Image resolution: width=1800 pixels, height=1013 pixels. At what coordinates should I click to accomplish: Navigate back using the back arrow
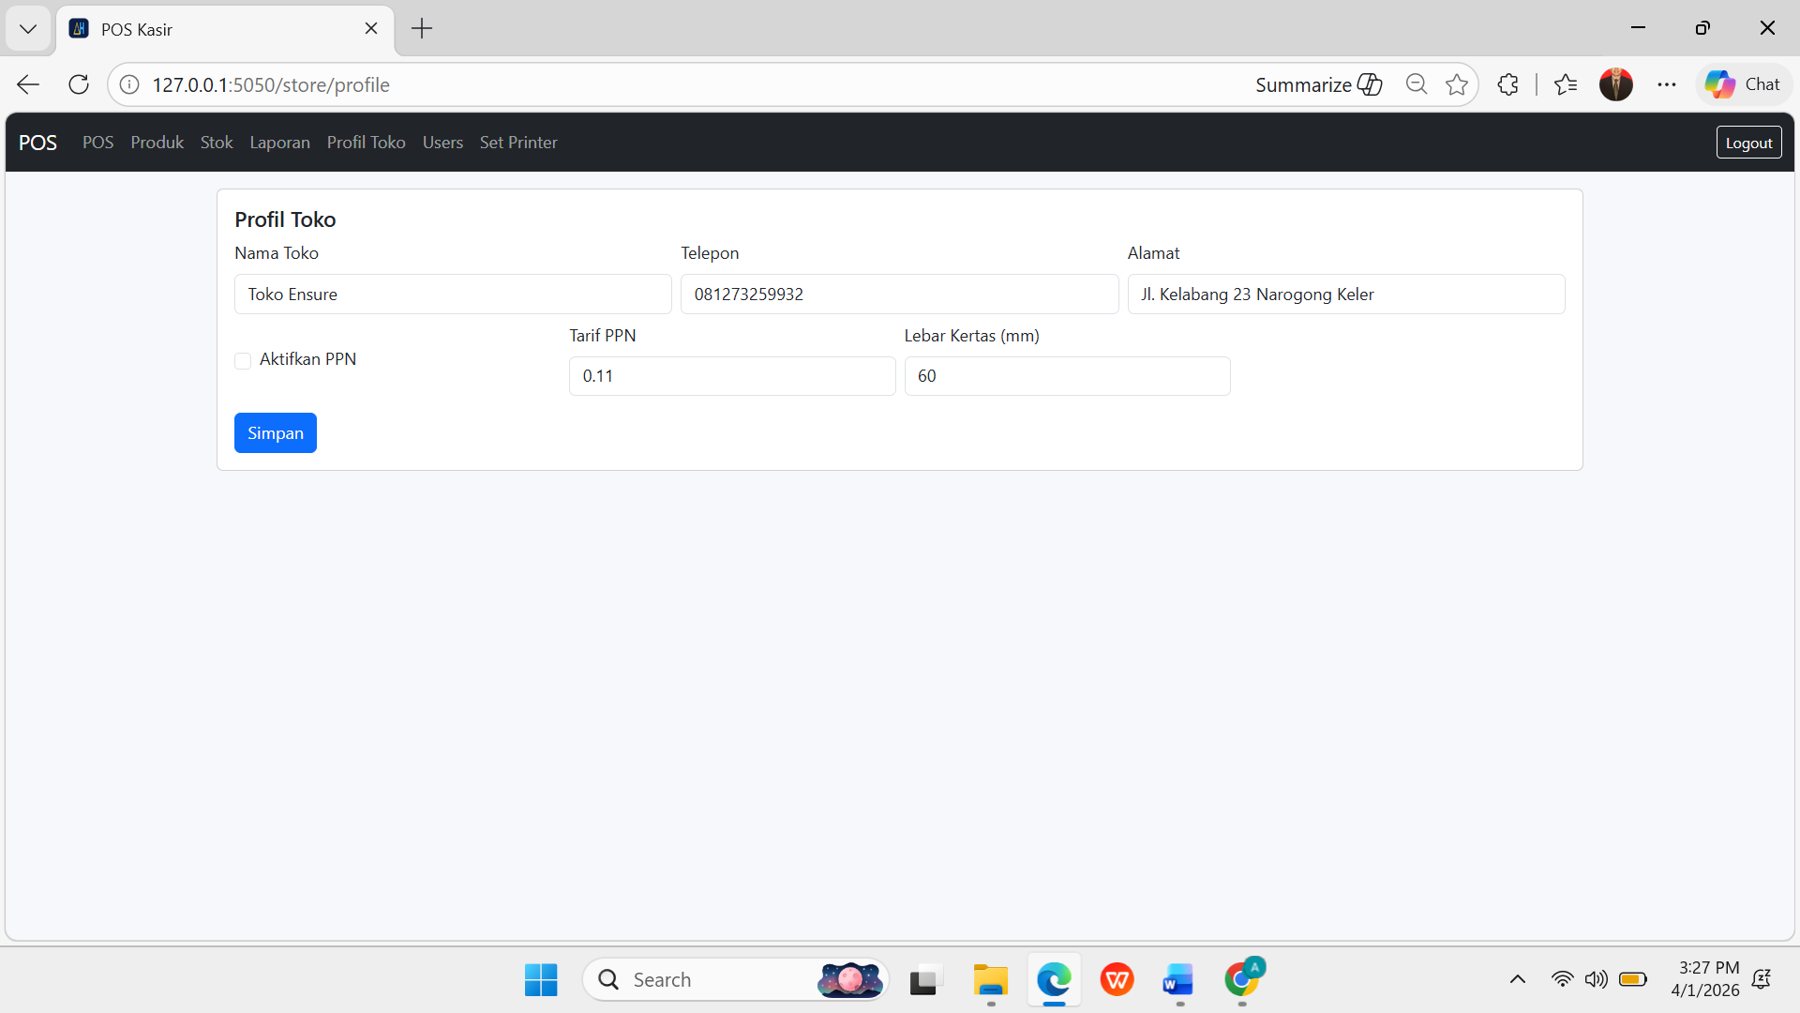pos(27,84)
